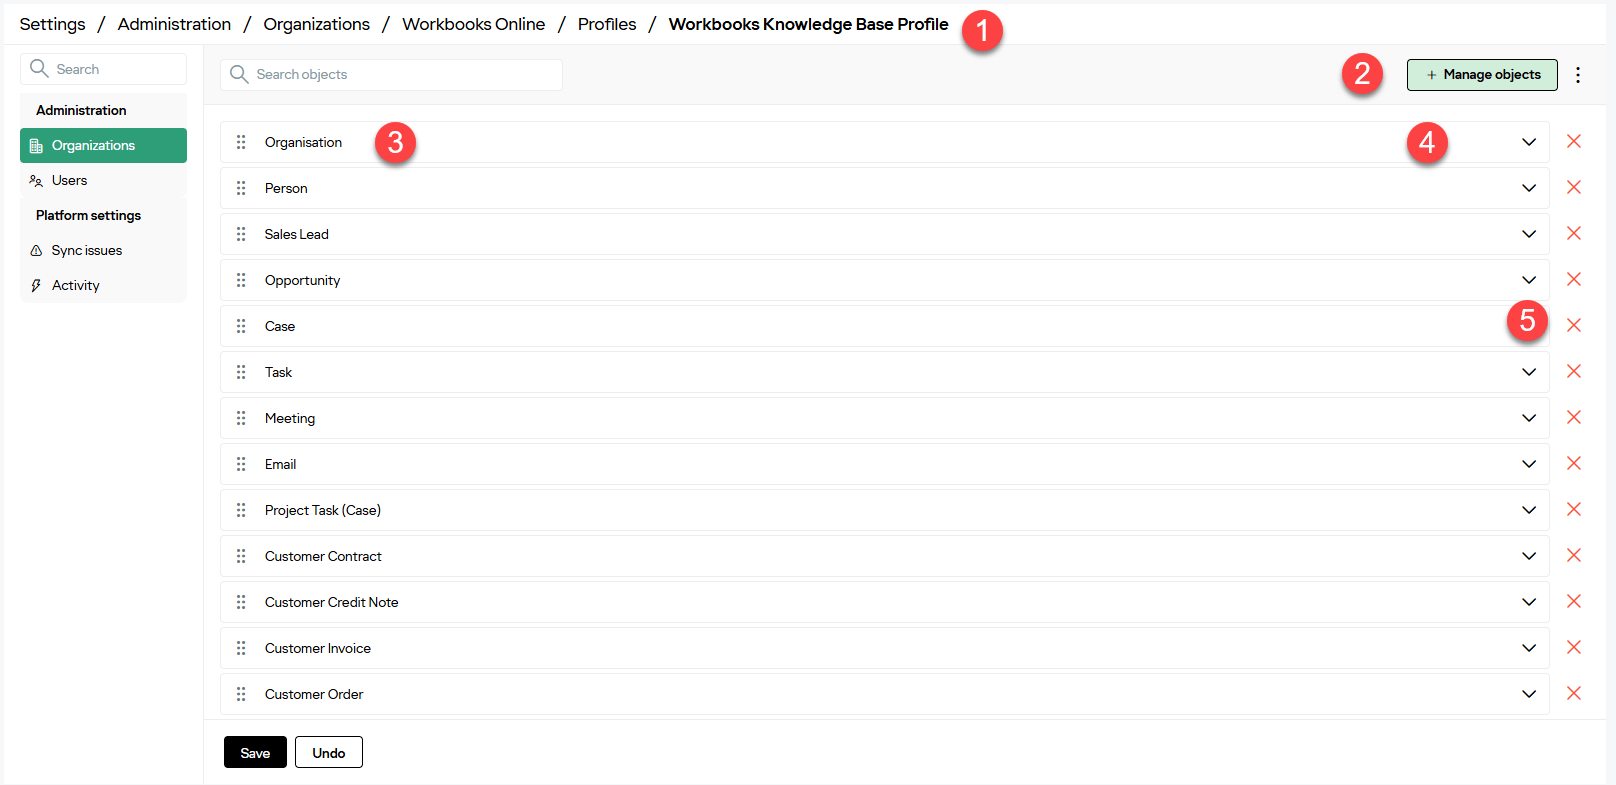Expand the Organisation row chevron

click(x=1529, y=142)
